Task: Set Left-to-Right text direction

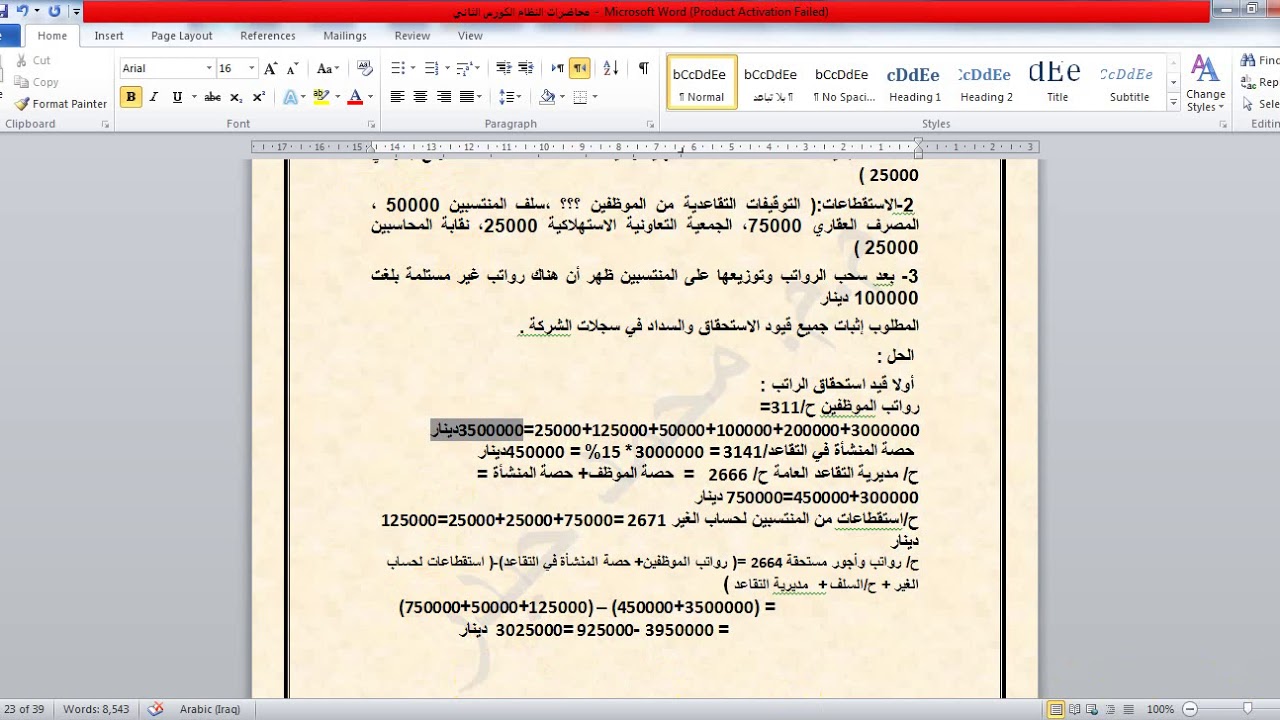Action: (x=557, y=68)
